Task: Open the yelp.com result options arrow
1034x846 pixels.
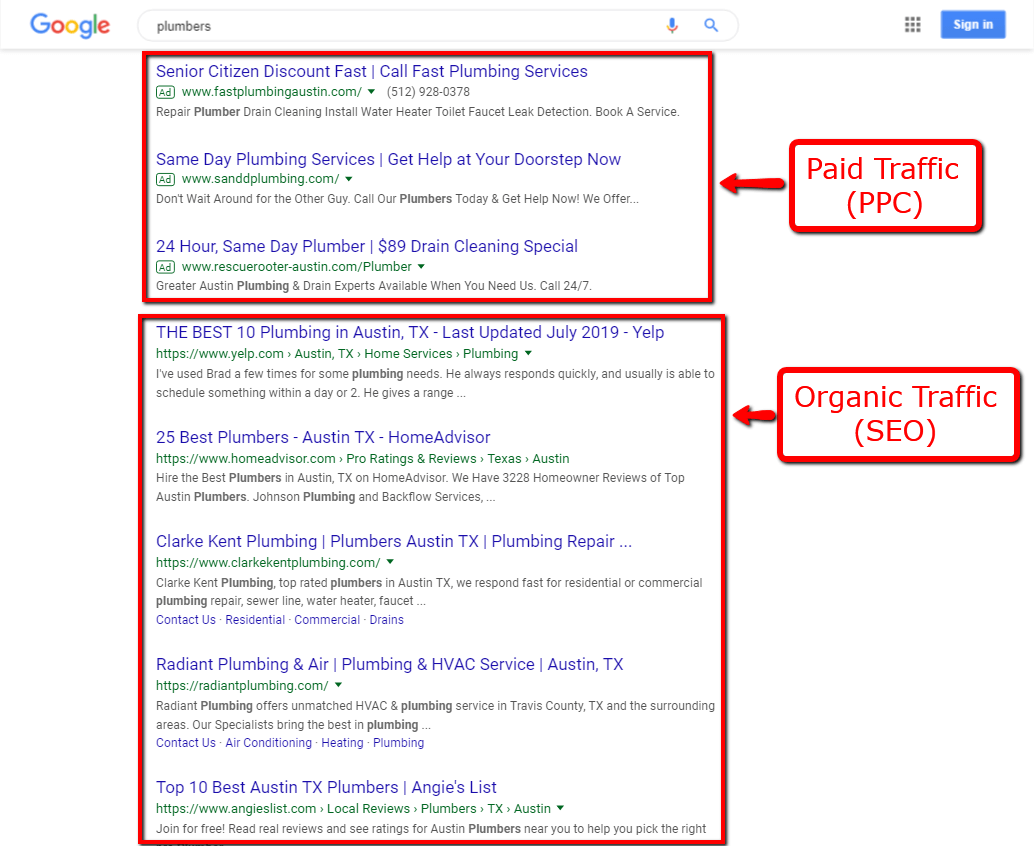Action: point(528,354)
